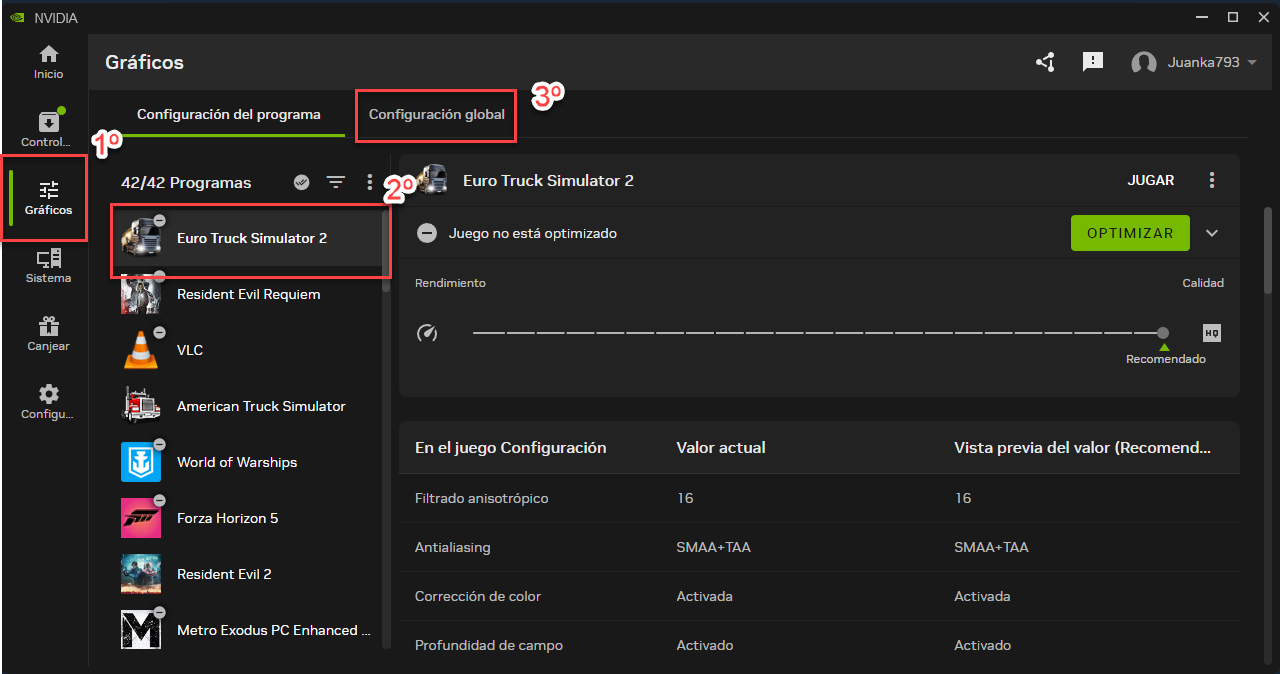This screenshot has width=1280, height=674.
Task: Open the Inicio home section
Action: [48, 62]
